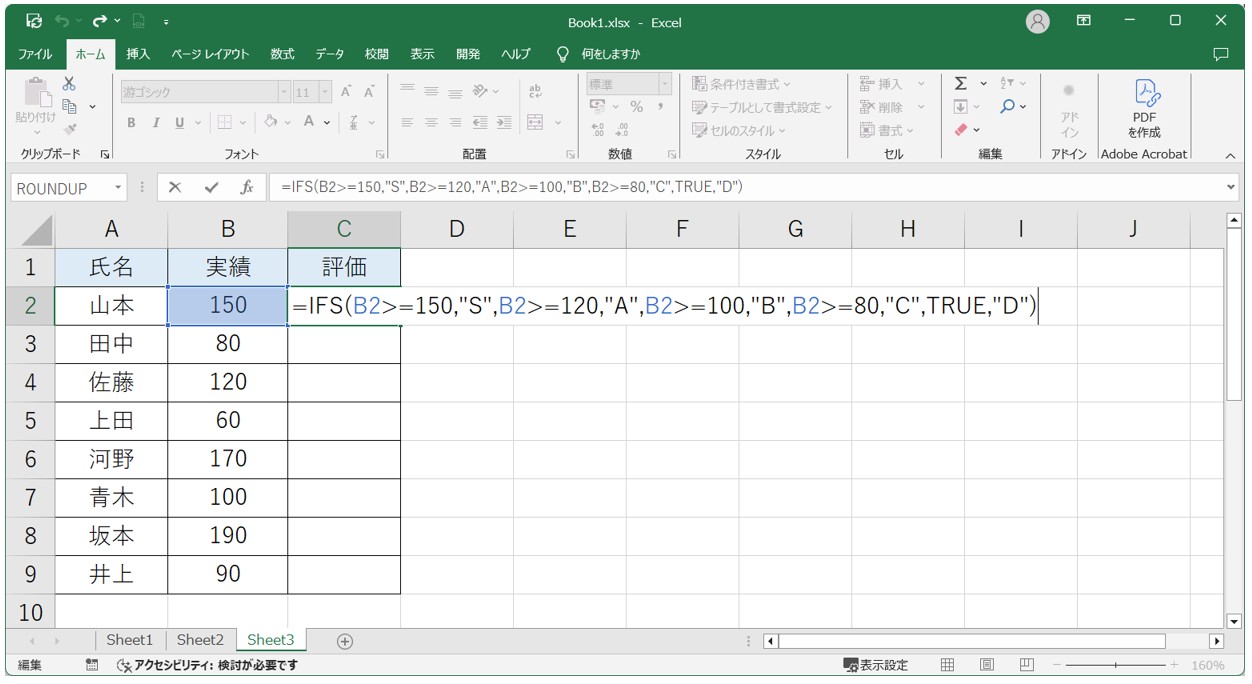Click the 評価 header cell
The width and height of the screenshot is (1252, 684).
click(344, 267)
